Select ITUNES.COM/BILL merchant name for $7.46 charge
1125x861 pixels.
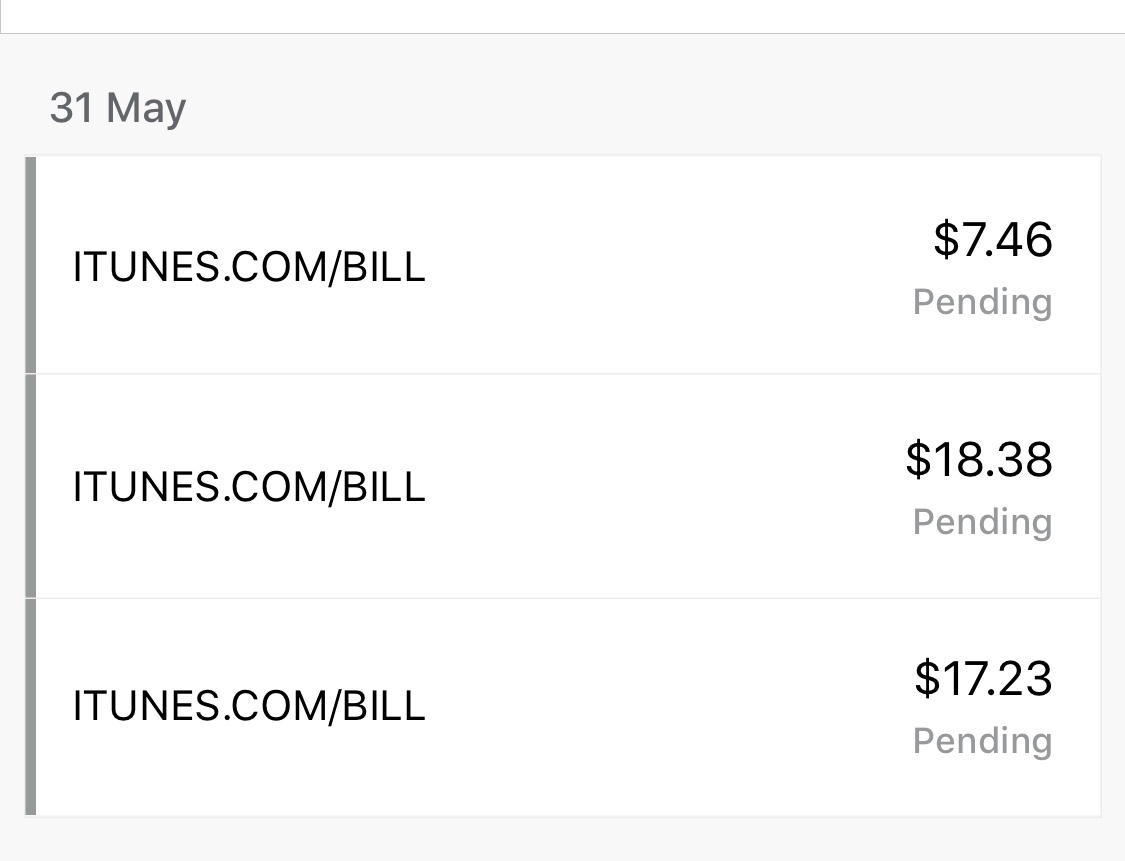(x=249, y=267)
